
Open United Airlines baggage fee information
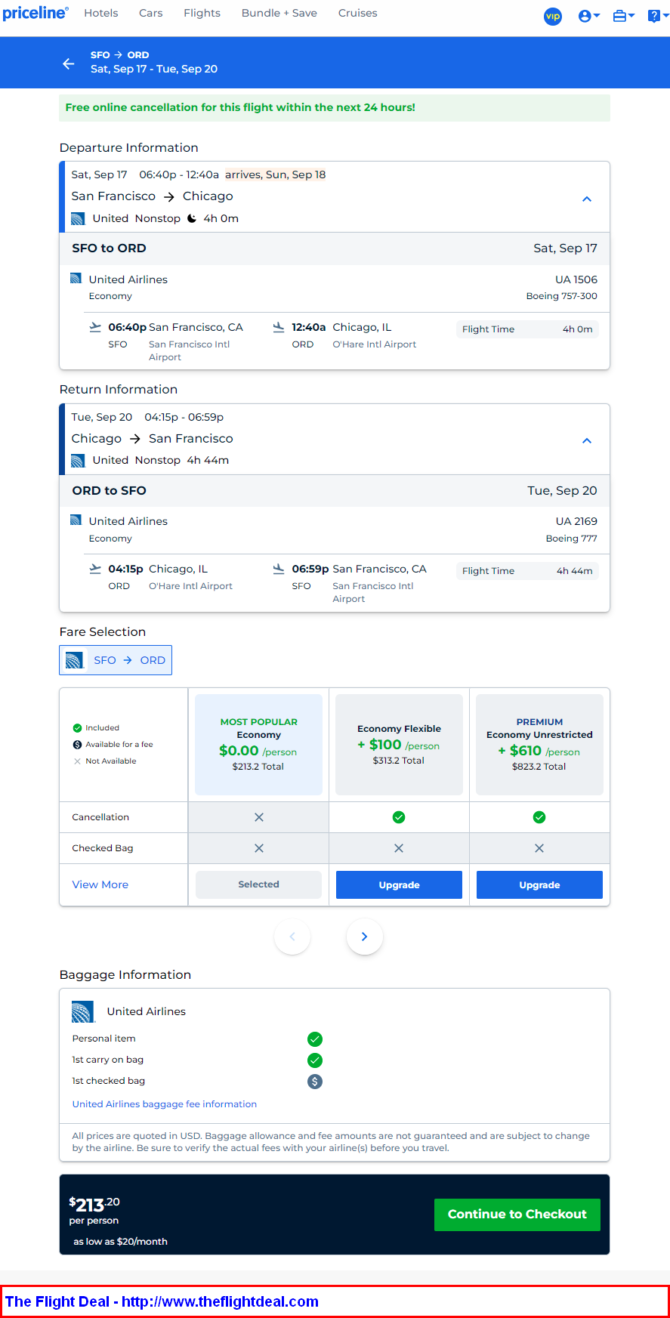click(164, 1104)
